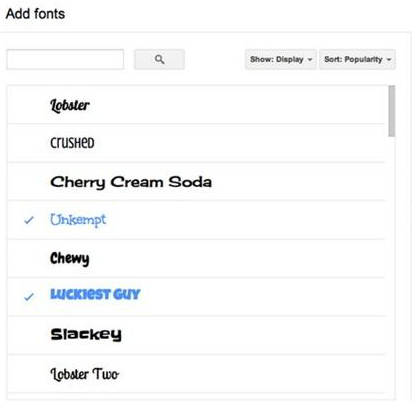Uncheck the Unkempt font checkmark
This screenshot has width=412, height=420.
click(x=29, y=220)
